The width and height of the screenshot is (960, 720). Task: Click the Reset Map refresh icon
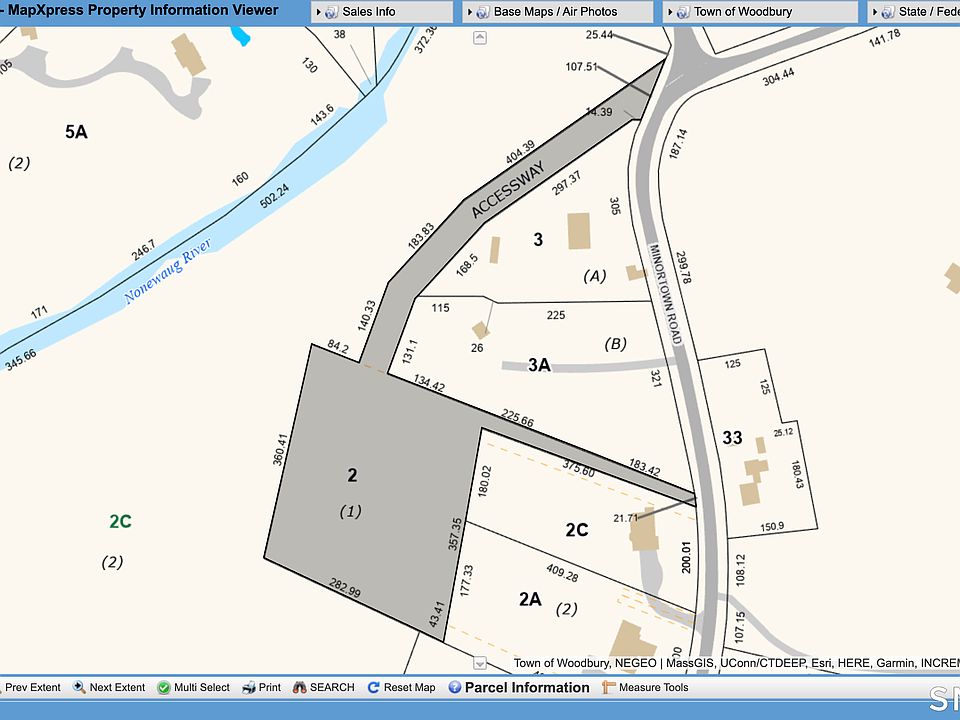[x=374, y=688]
